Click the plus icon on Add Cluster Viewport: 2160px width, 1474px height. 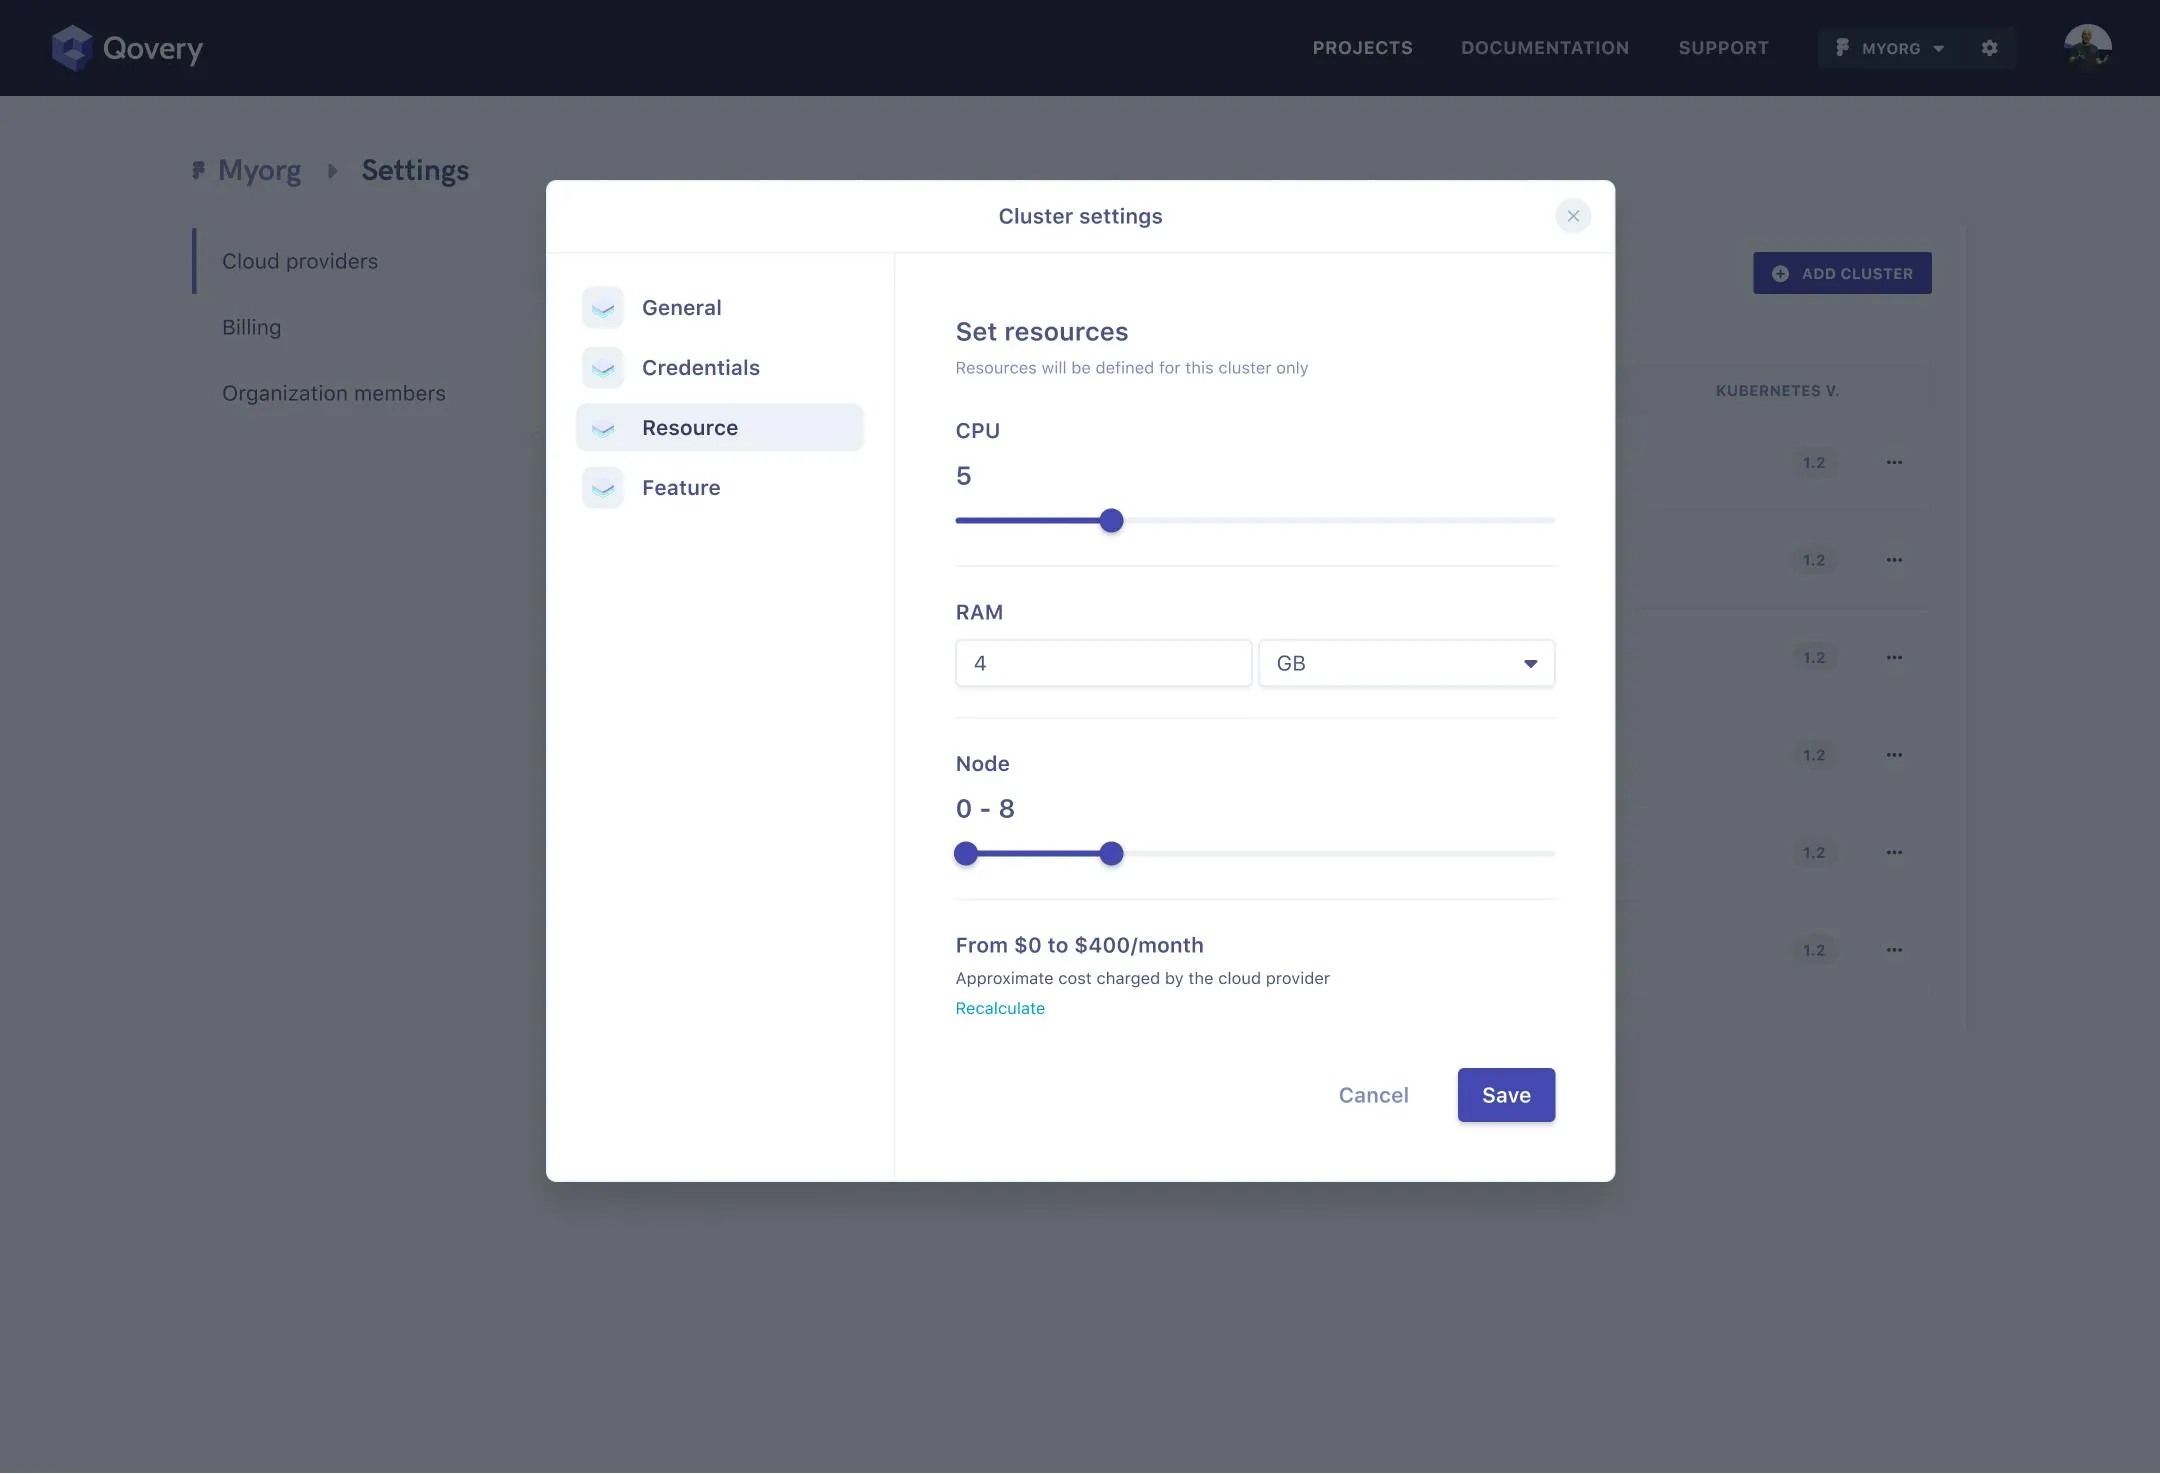point(1780,274)
